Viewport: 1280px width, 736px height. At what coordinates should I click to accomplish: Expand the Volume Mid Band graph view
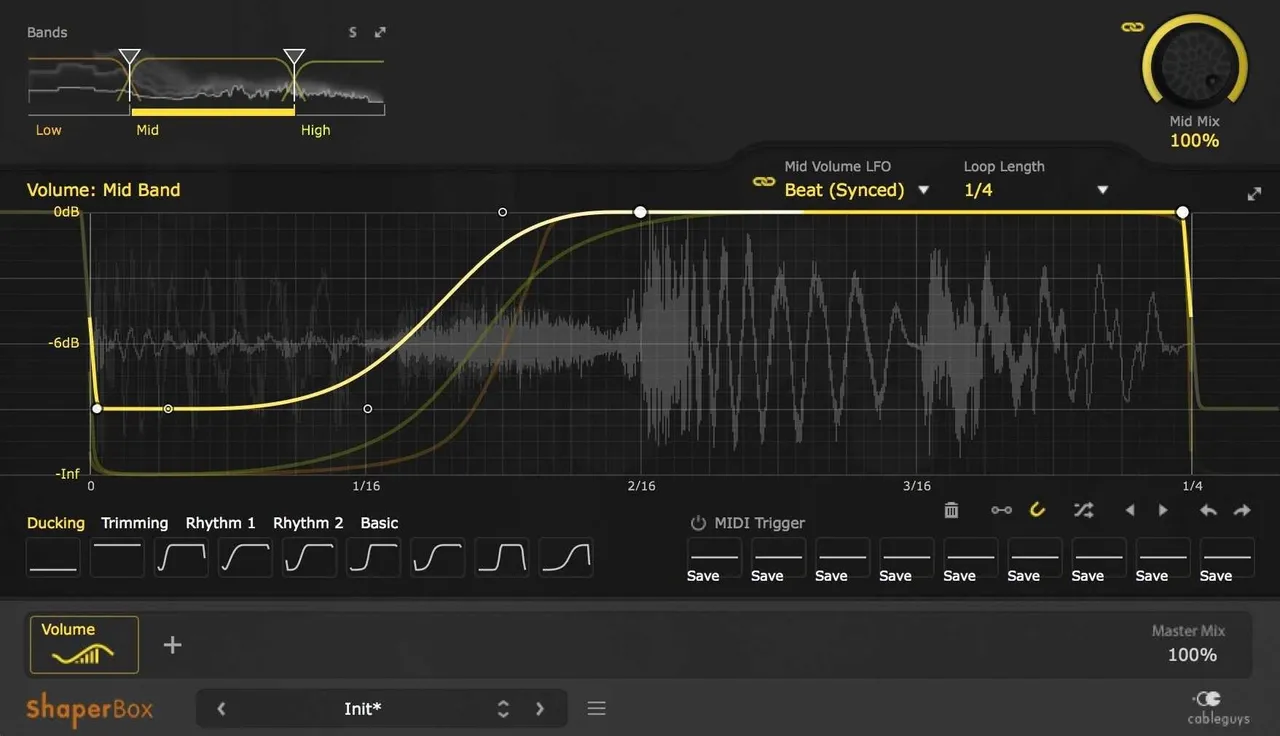tap(1254, 194)
